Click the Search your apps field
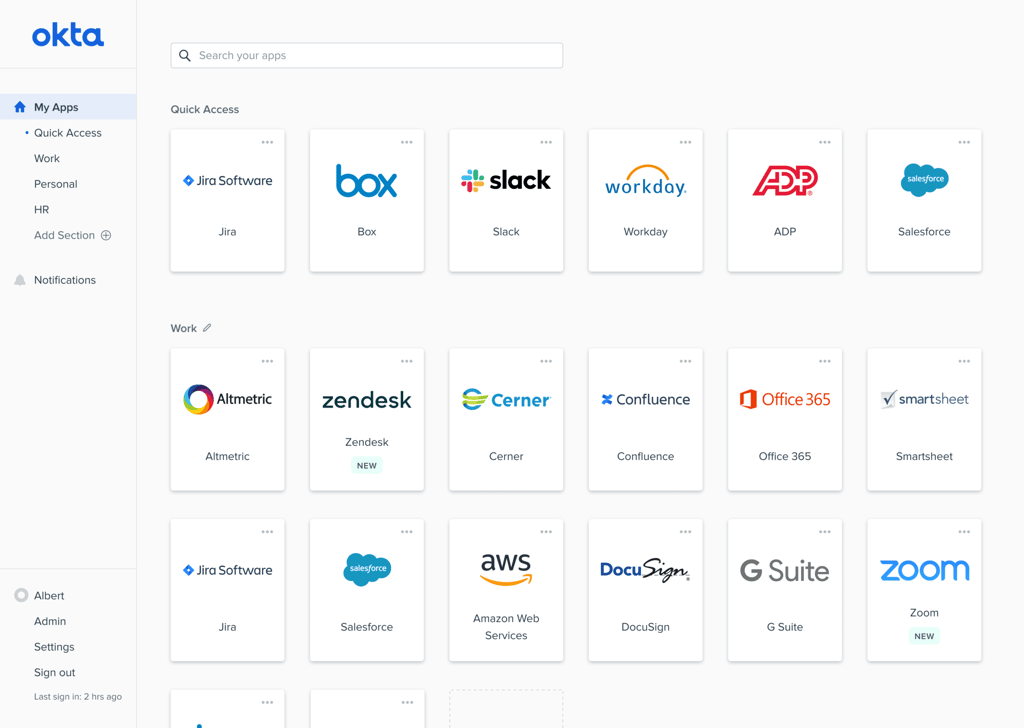This screenshot has width=1024, height=728. [366, 55]
